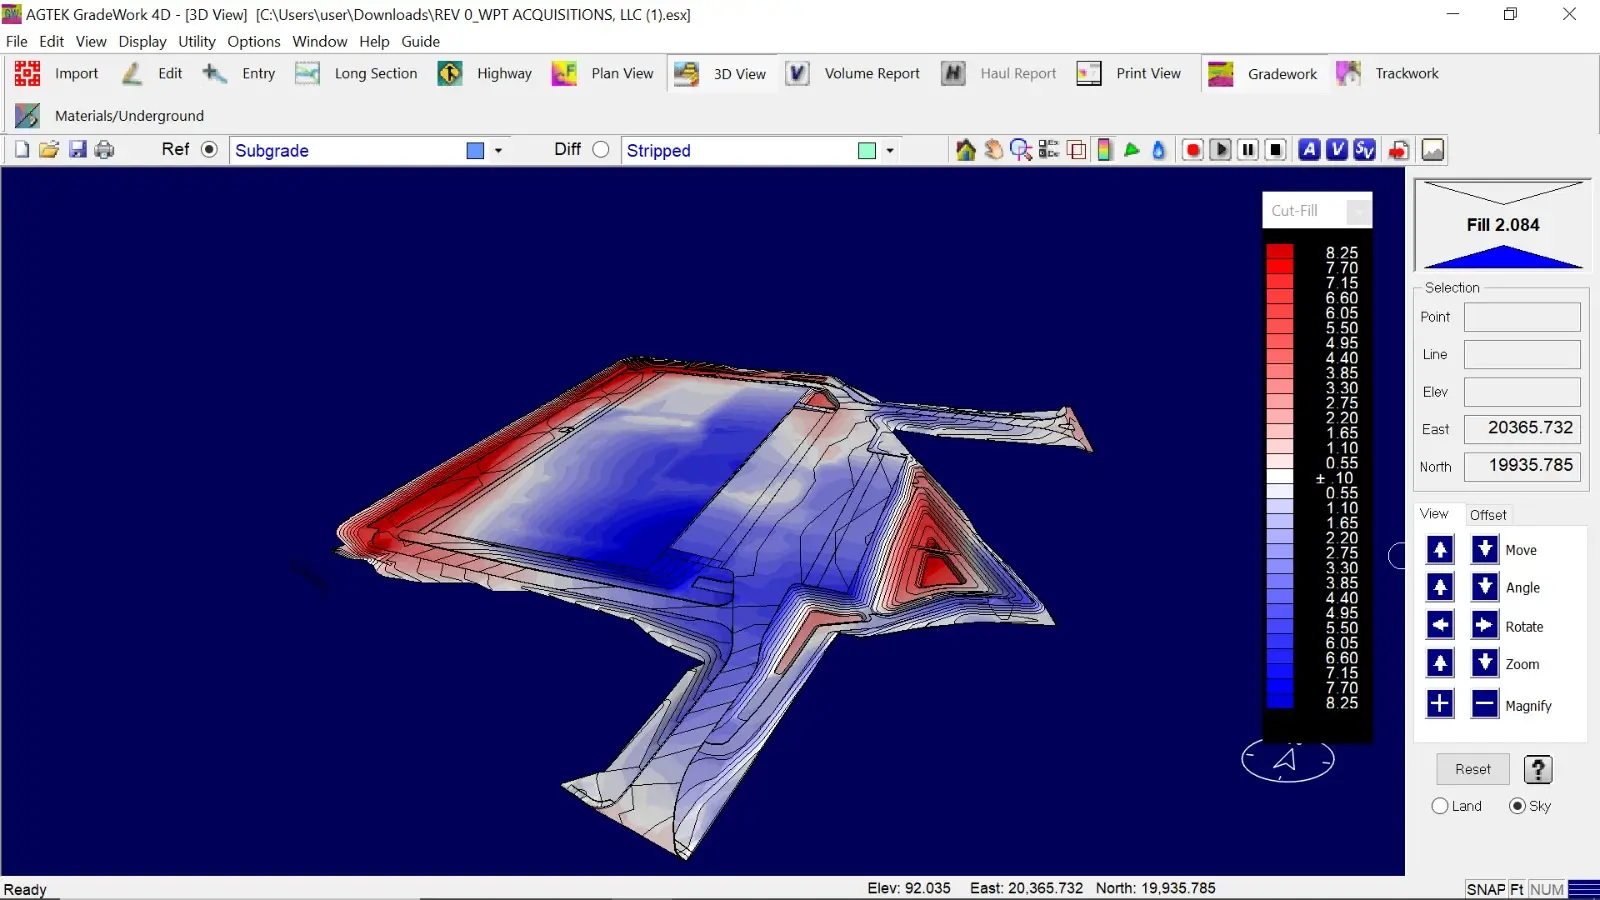Click the Cut-Fill color scale bar
The width and height of the screenshot is (1600, 900).
1280,477
